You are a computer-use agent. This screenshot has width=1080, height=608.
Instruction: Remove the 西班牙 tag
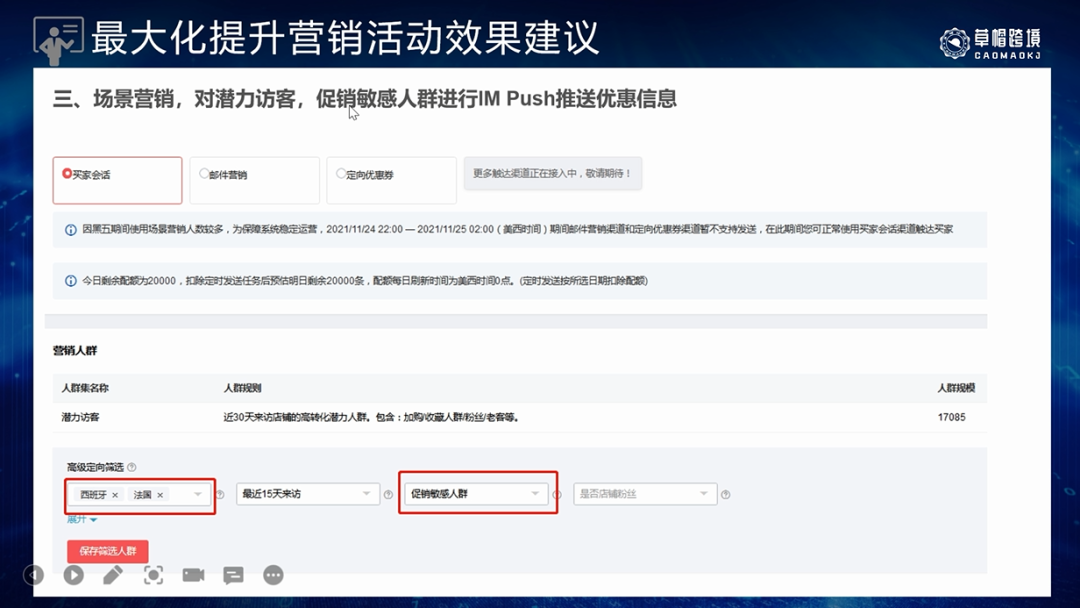(115, 495)
